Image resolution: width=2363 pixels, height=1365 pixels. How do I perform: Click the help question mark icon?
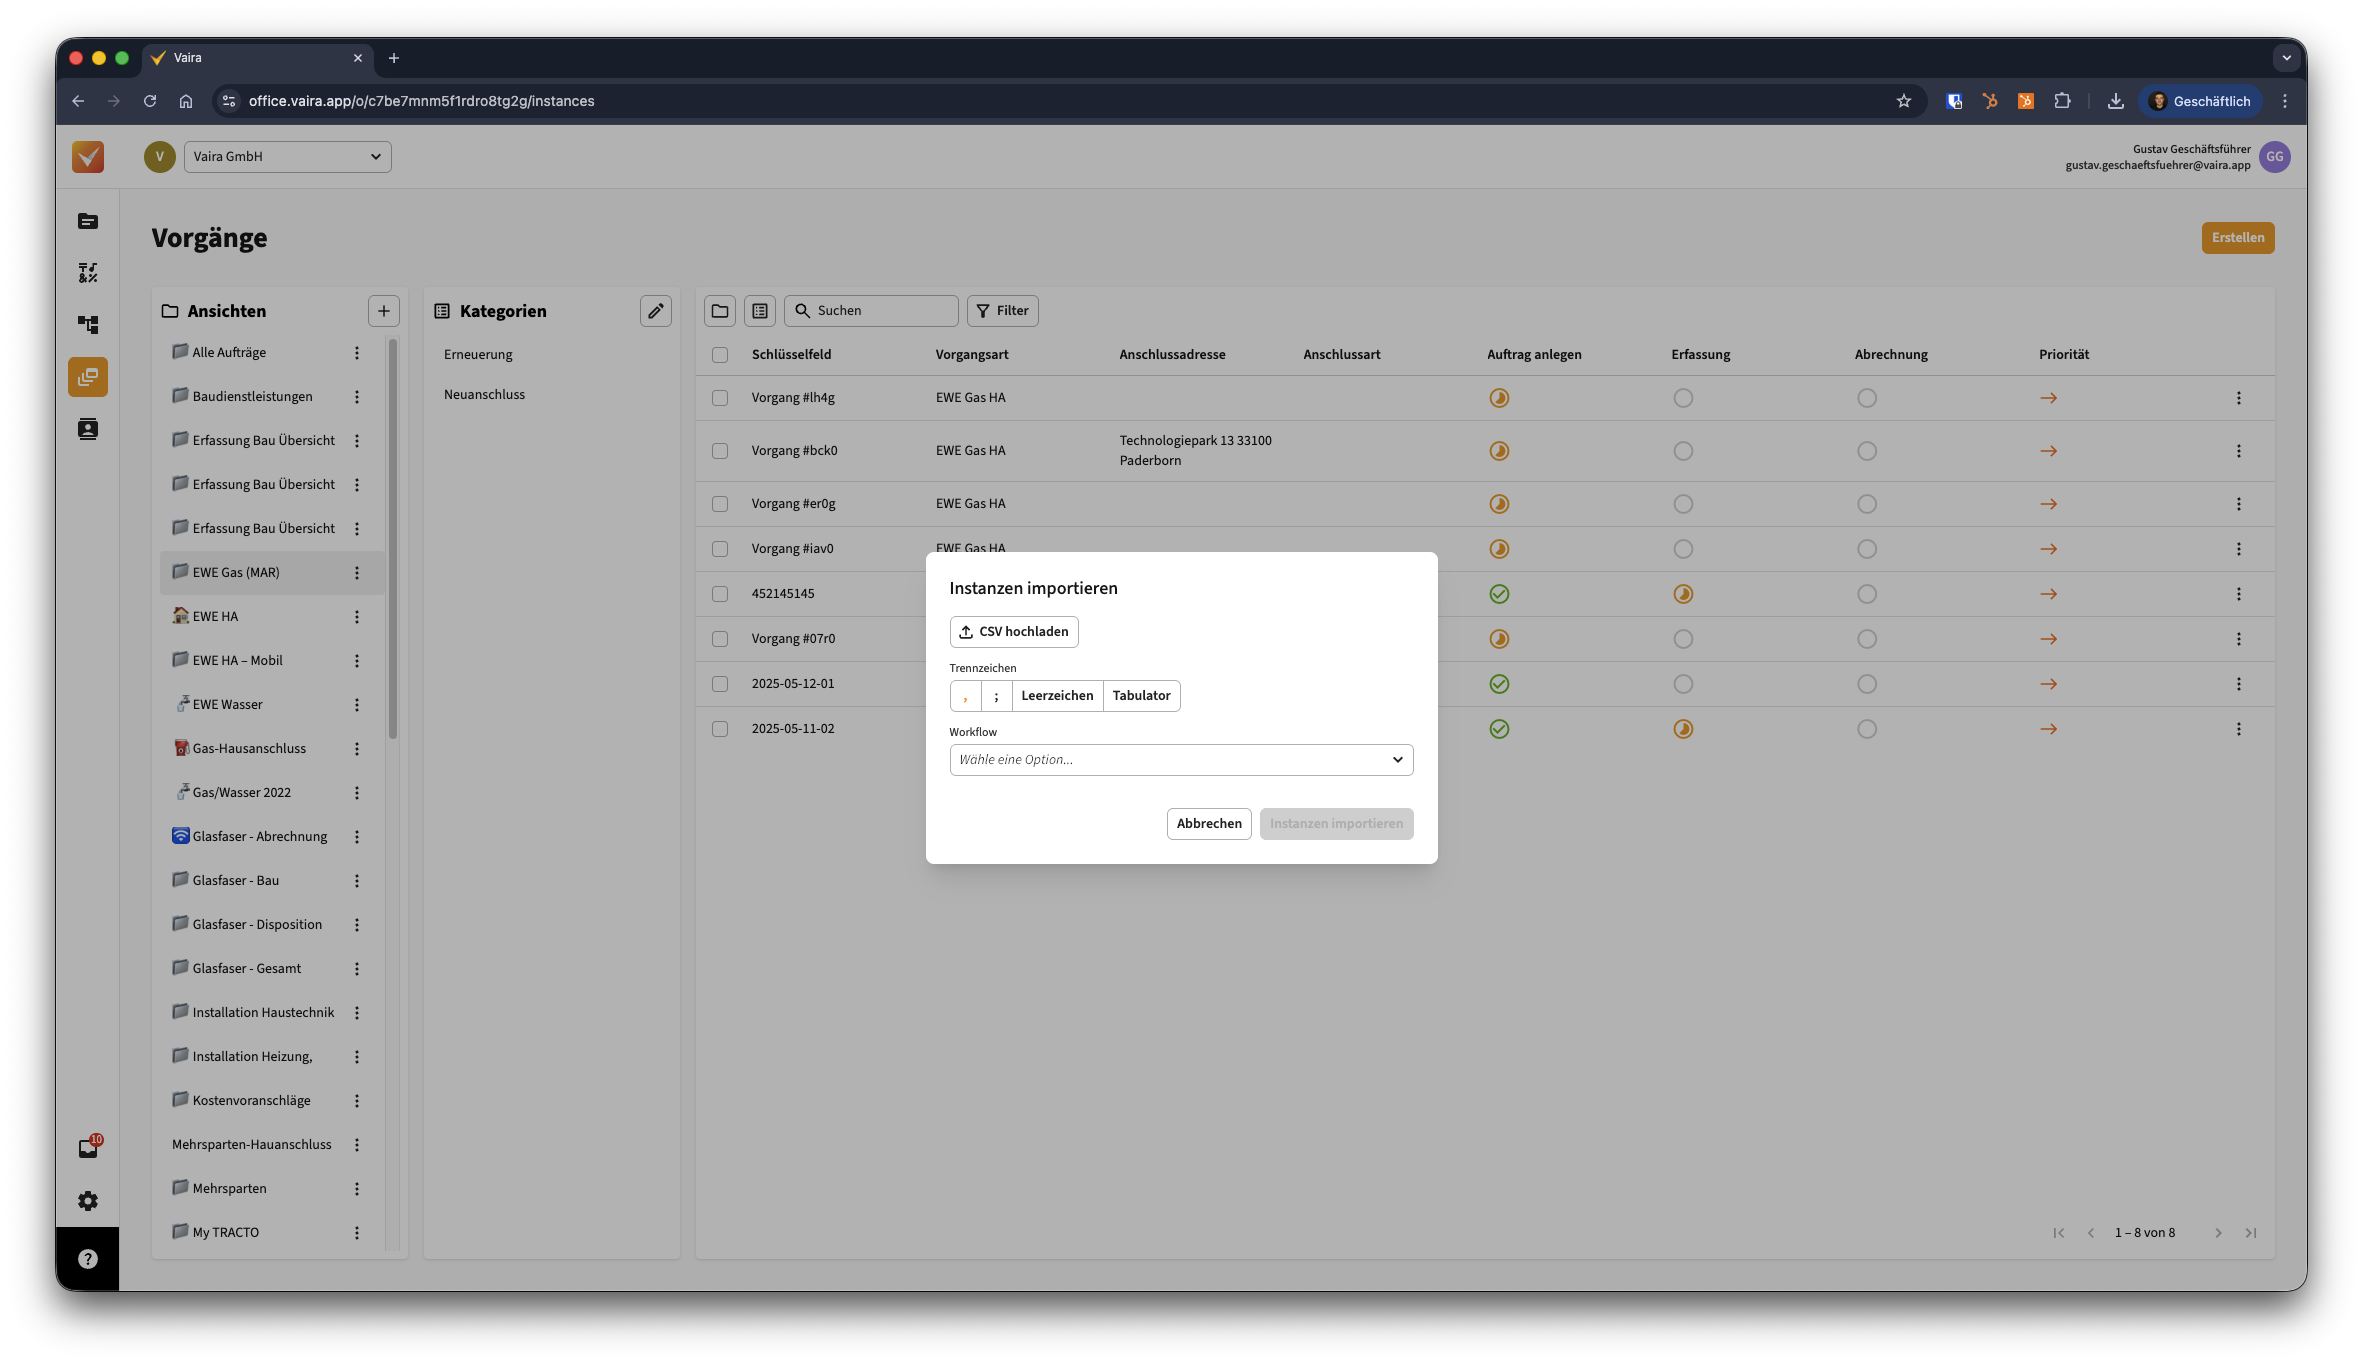coord(88,1259)
